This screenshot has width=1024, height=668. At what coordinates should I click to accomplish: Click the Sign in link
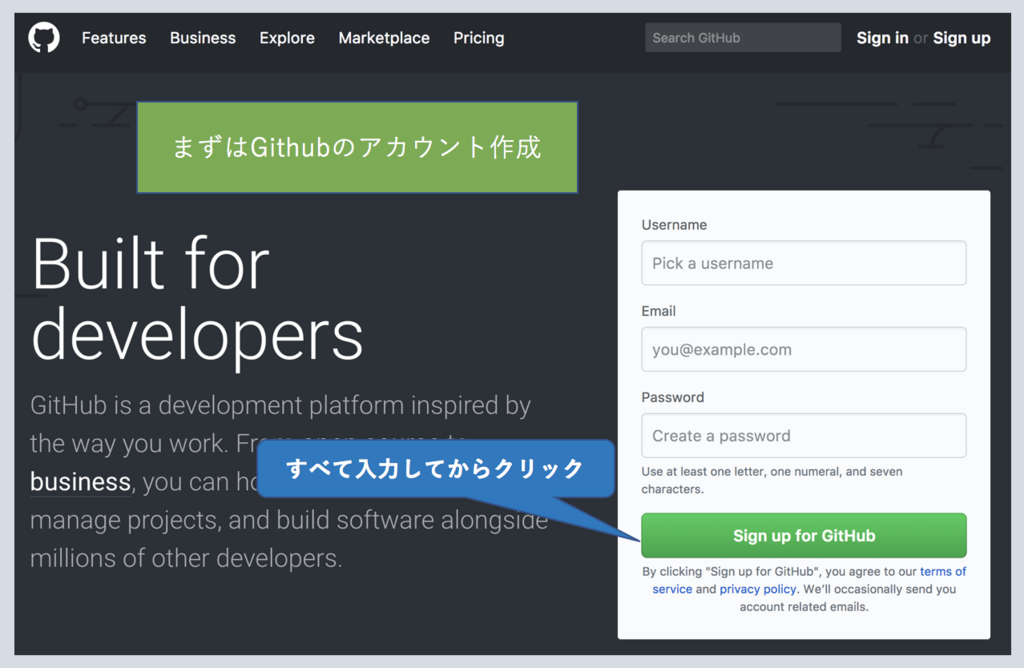tap(882, 38)
